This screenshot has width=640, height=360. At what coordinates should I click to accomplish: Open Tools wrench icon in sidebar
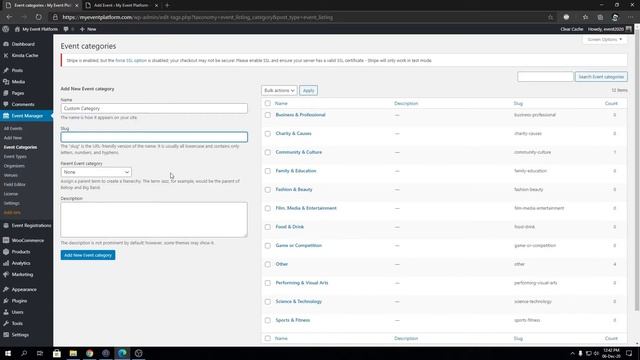point(6,323)
